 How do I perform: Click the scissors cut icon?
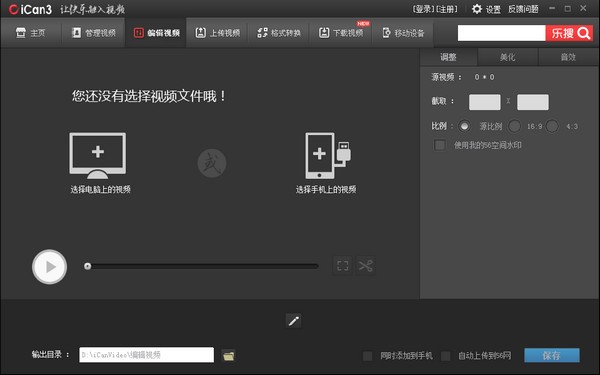coord(366,266)
